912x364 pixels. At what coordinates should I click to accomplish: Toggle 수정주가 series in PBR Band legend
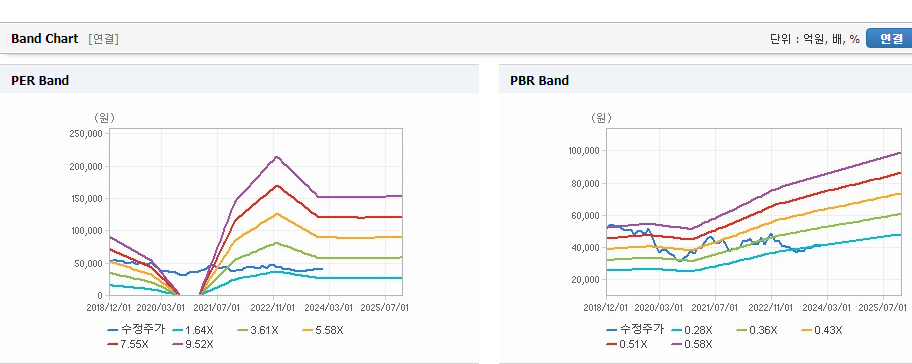click(634, 330)
